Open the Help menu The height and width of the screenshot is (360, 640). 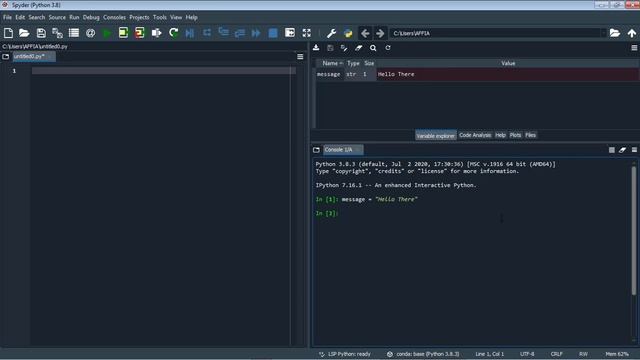[191, 18]
